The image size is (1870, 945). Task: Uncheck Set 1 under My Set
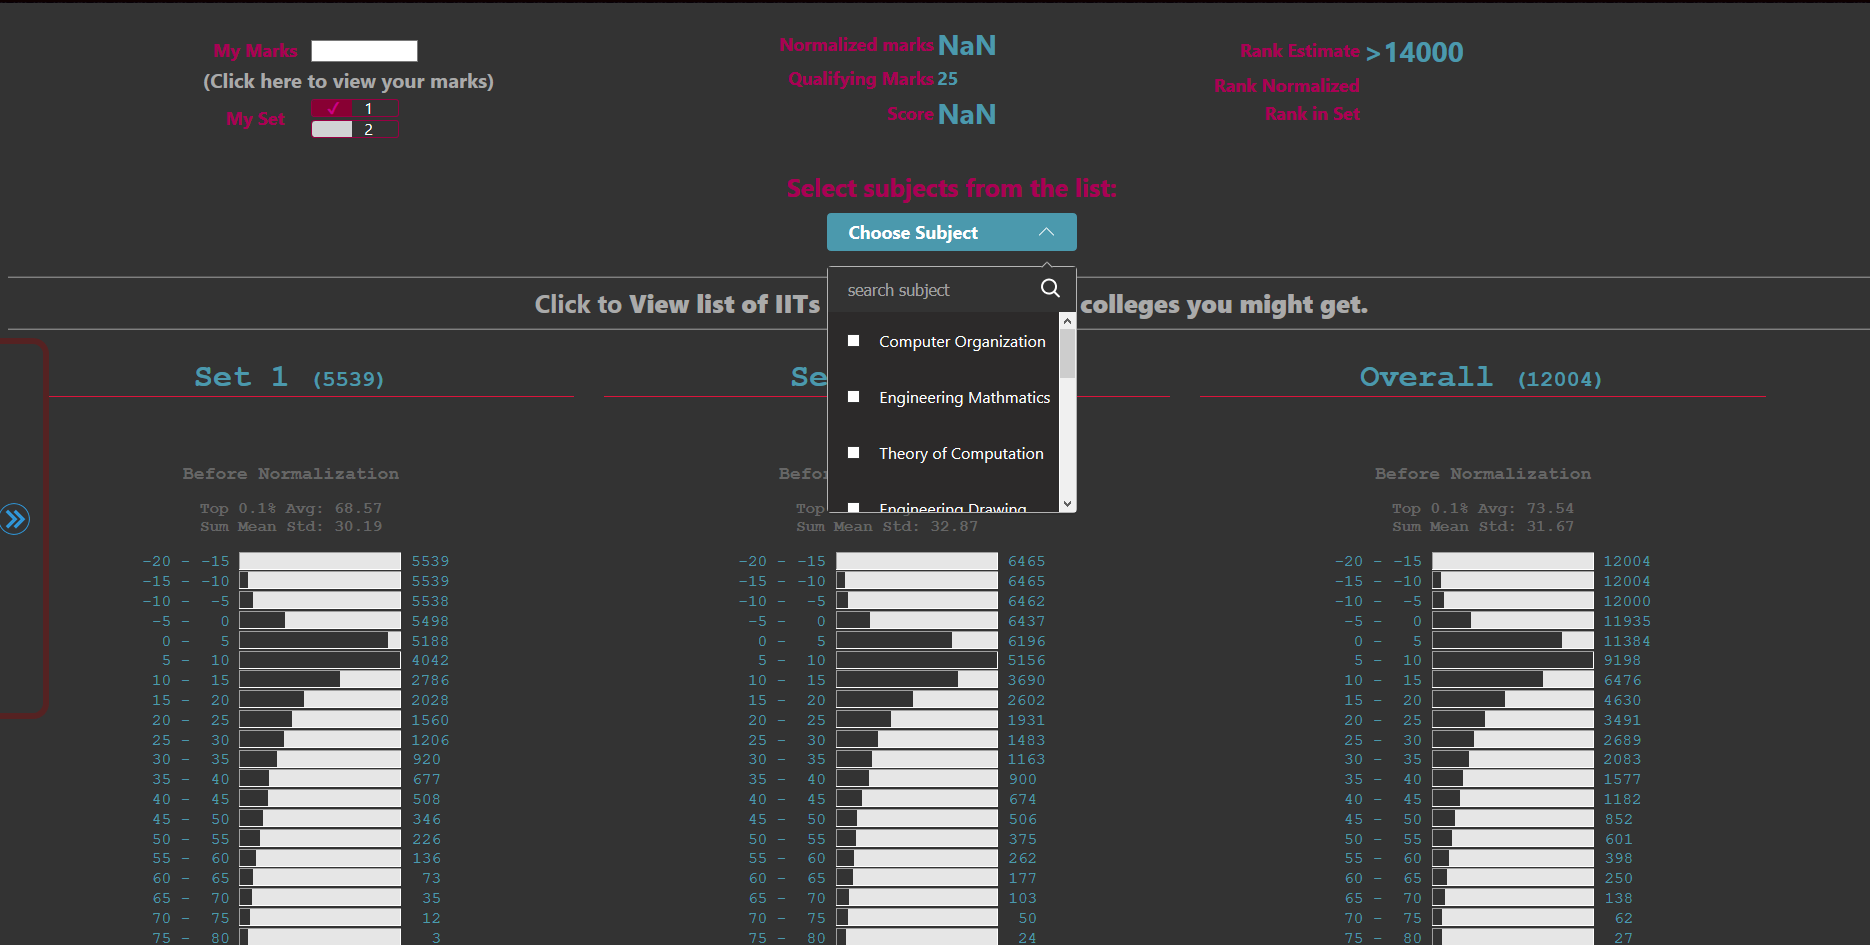click(331, 107)
